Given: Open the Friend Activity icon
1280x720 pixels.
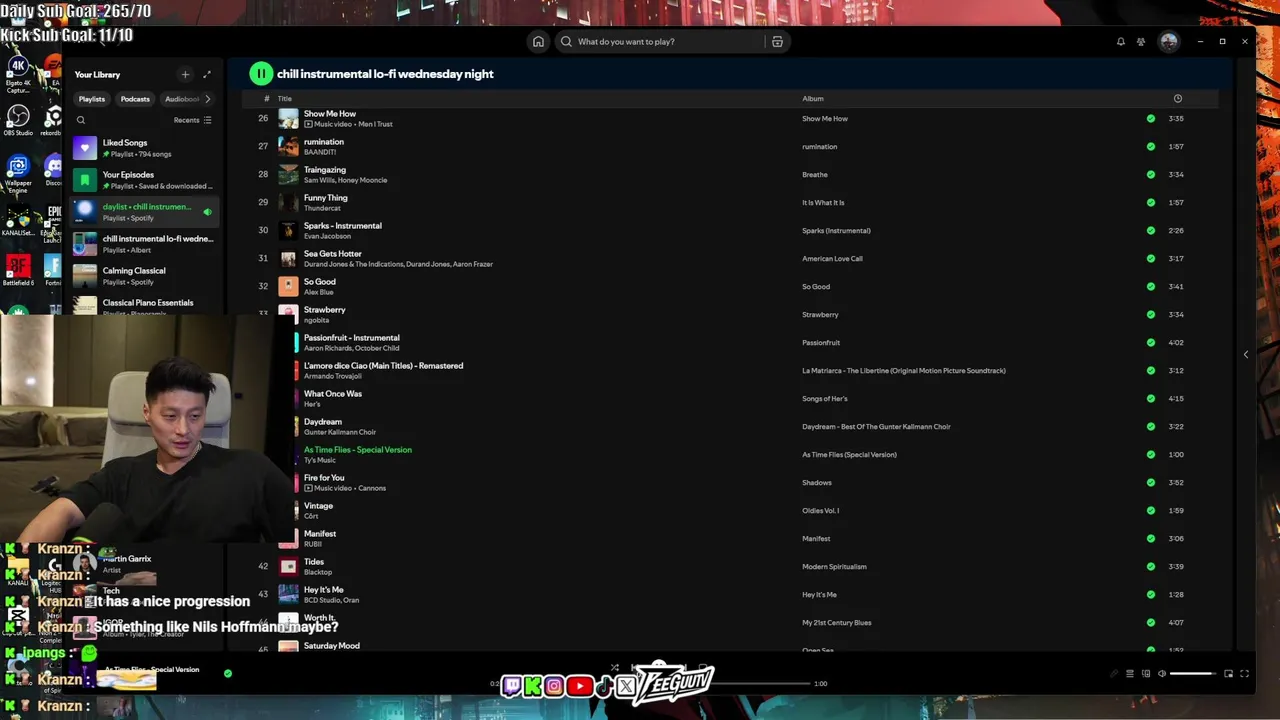Looking at the screenshot, I should pos(1141,41).
